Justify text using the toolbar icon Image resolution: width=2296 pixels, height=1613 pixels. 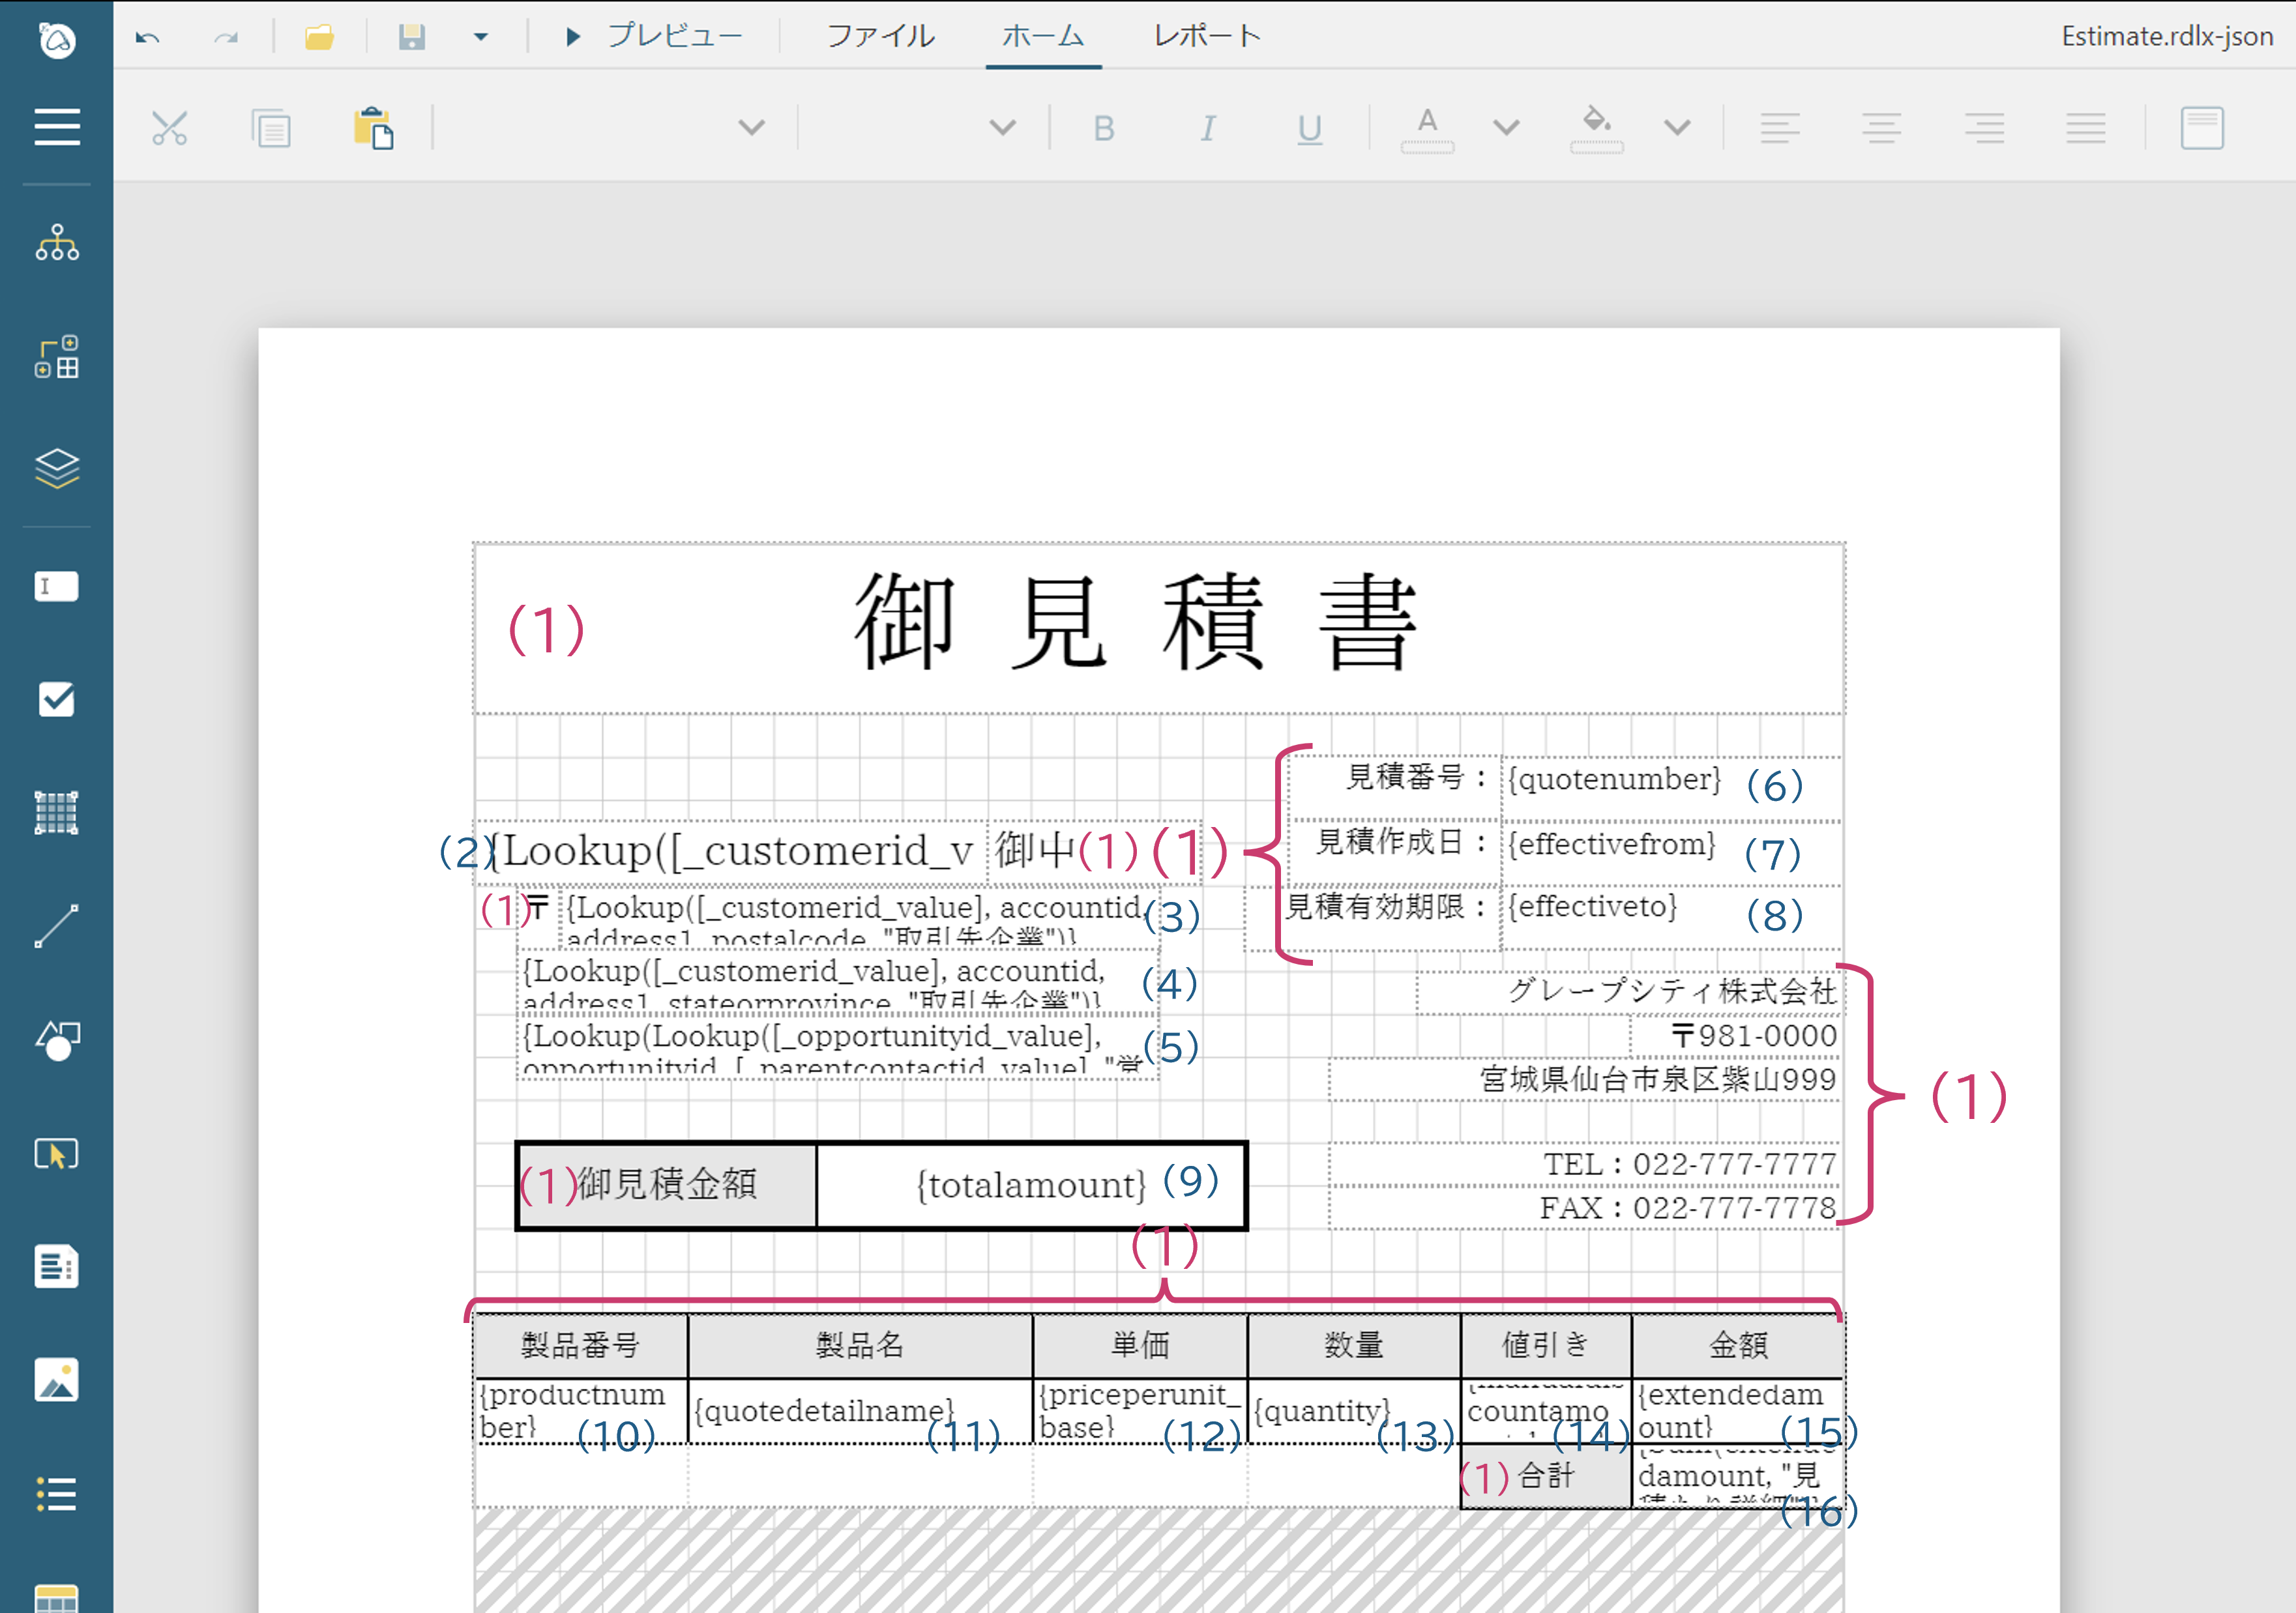(2086, 128)
